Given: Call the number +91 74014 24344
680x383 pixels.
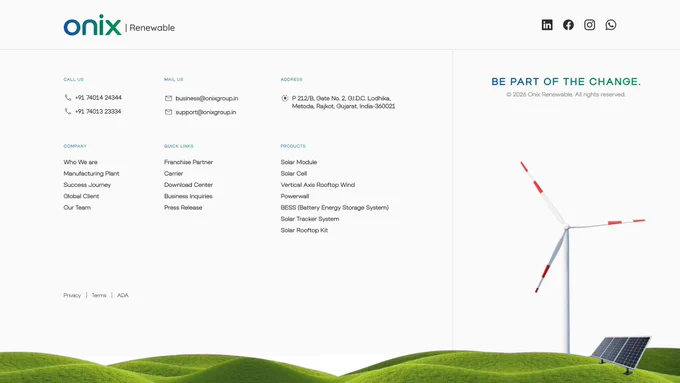Looking at the screenshot, I should pyautogui.click(x=98, y=98).
